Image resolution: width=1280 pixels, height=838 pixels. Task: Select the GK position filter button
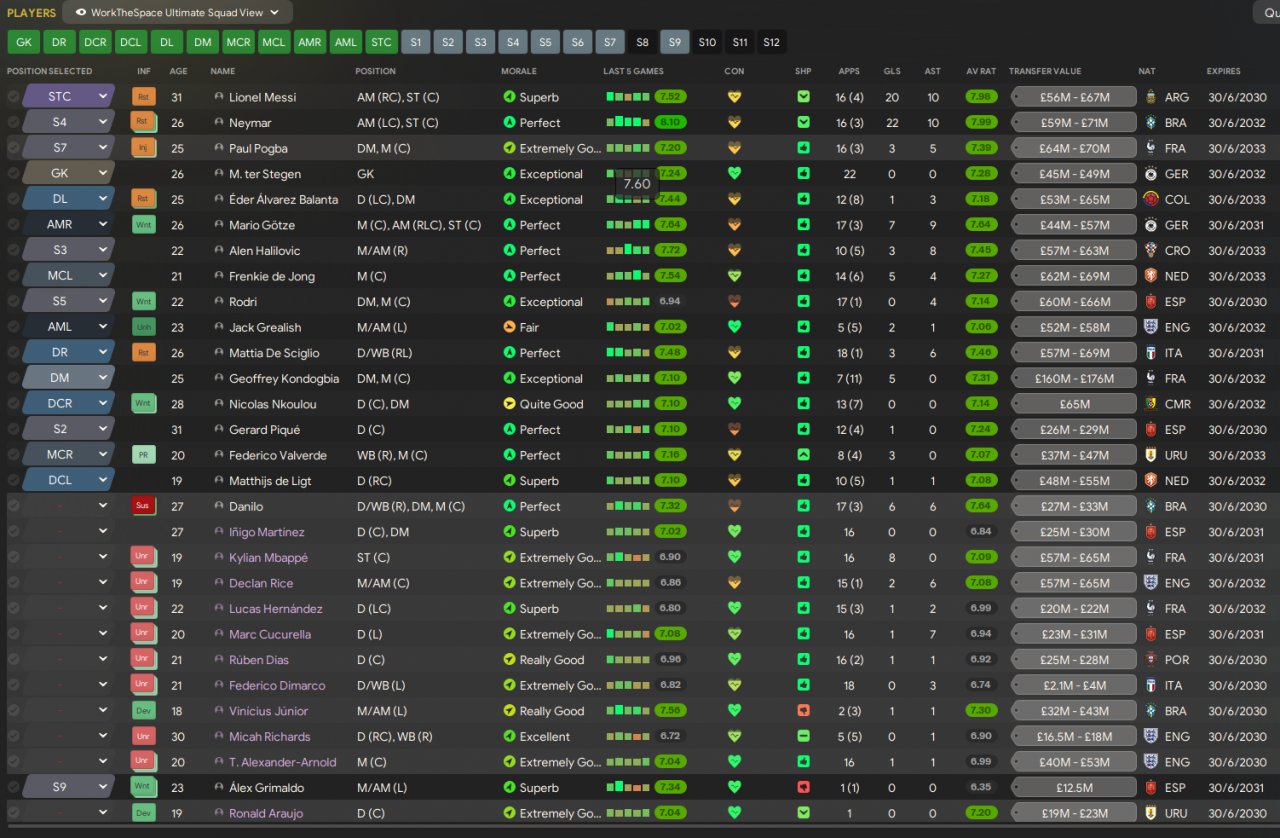(x=24, y=42)
